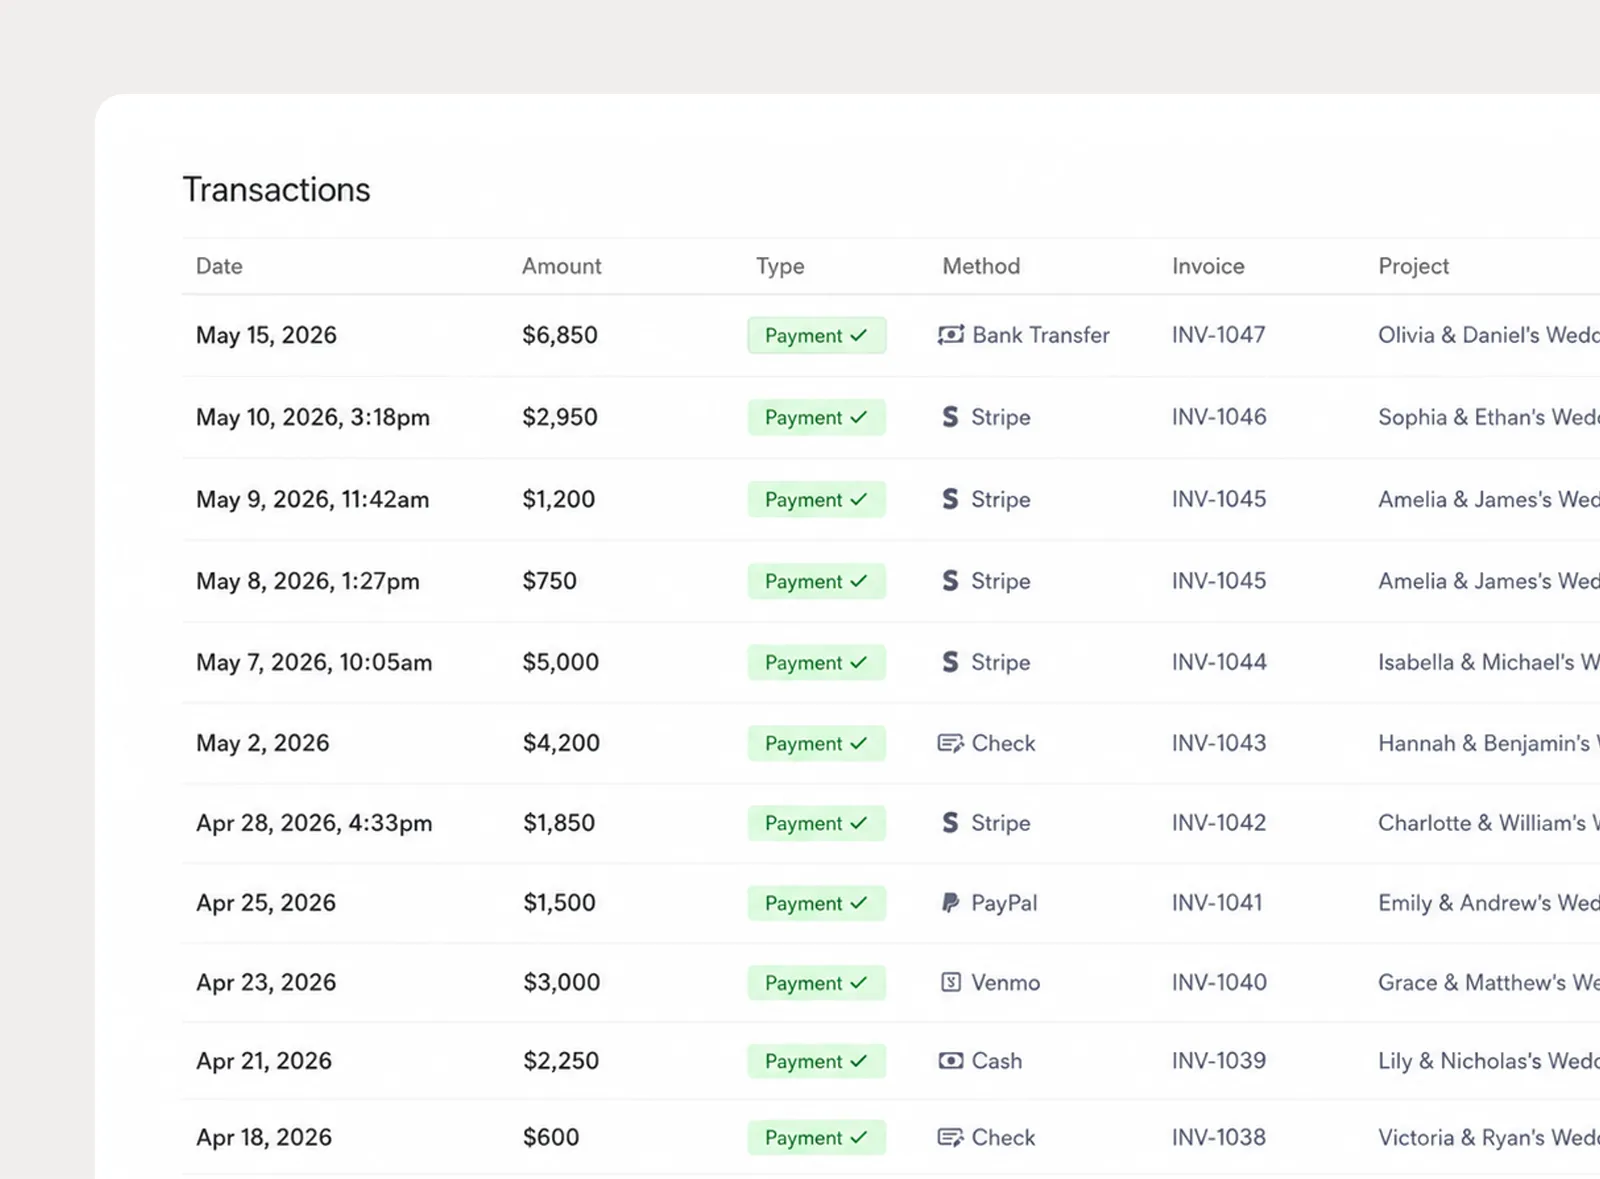The width and height of the screenshot is (1600, 1179).
Task: Open the Charlotte & William's project
Action: click(x=1488, y=823)
